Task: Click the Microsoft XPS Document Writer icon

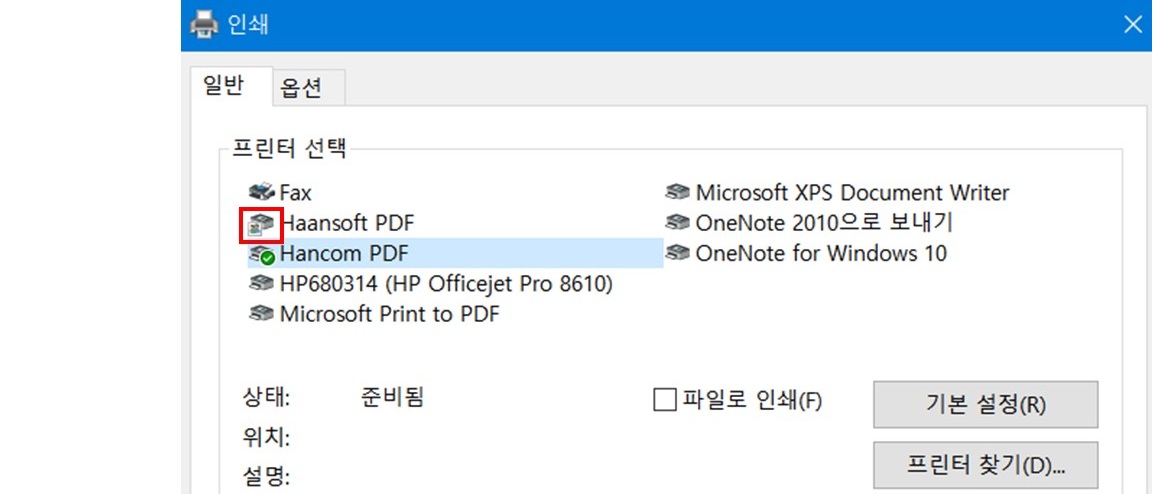Action: (677, 193)
